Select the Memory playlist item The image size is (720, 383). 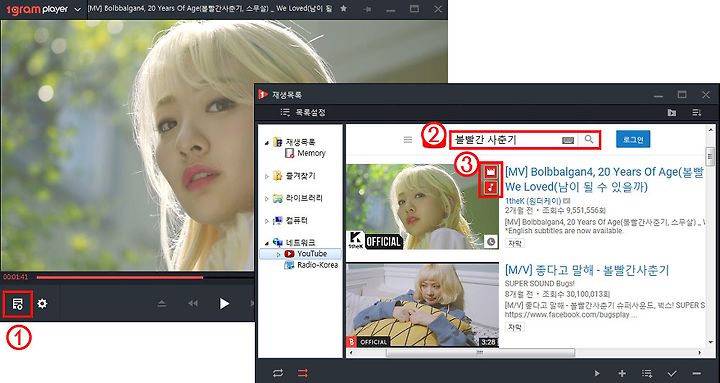pyautogui.click(x=305, y=153)
